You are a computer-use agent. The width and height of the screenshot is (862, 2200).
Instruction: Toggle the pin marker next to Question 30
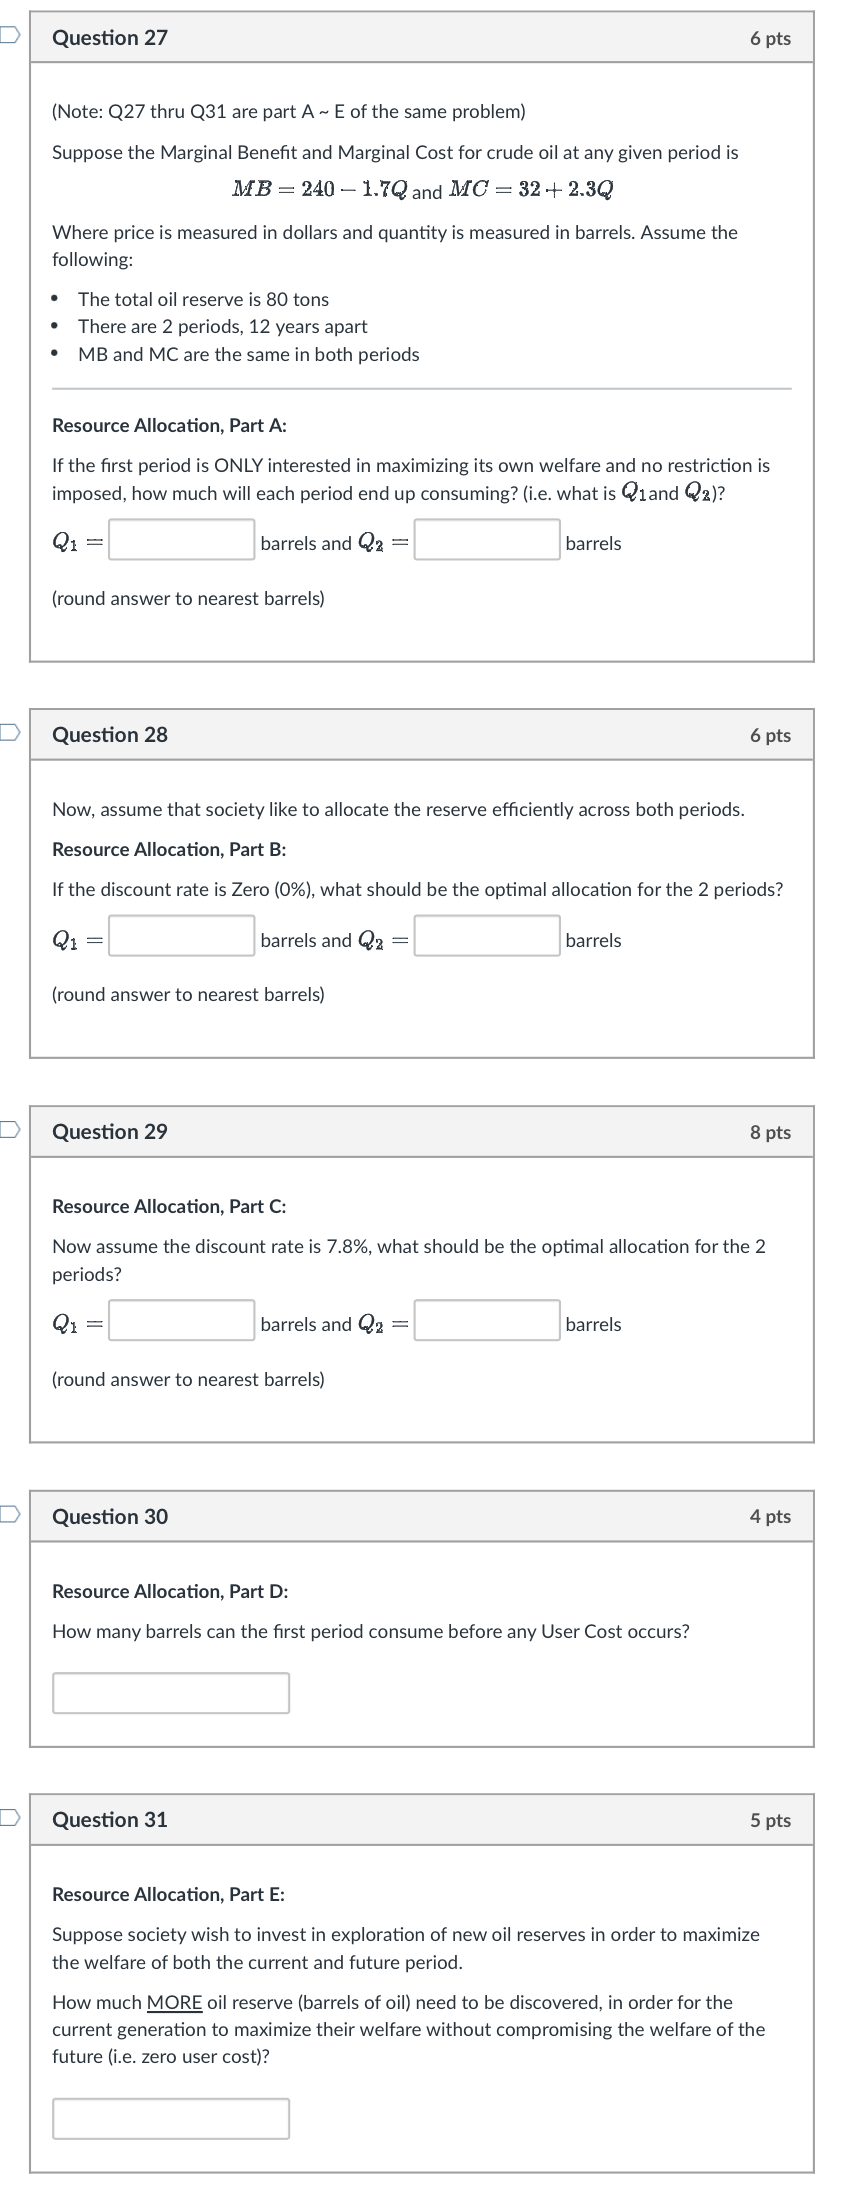pyautogui.click(x=7, y=1513)
